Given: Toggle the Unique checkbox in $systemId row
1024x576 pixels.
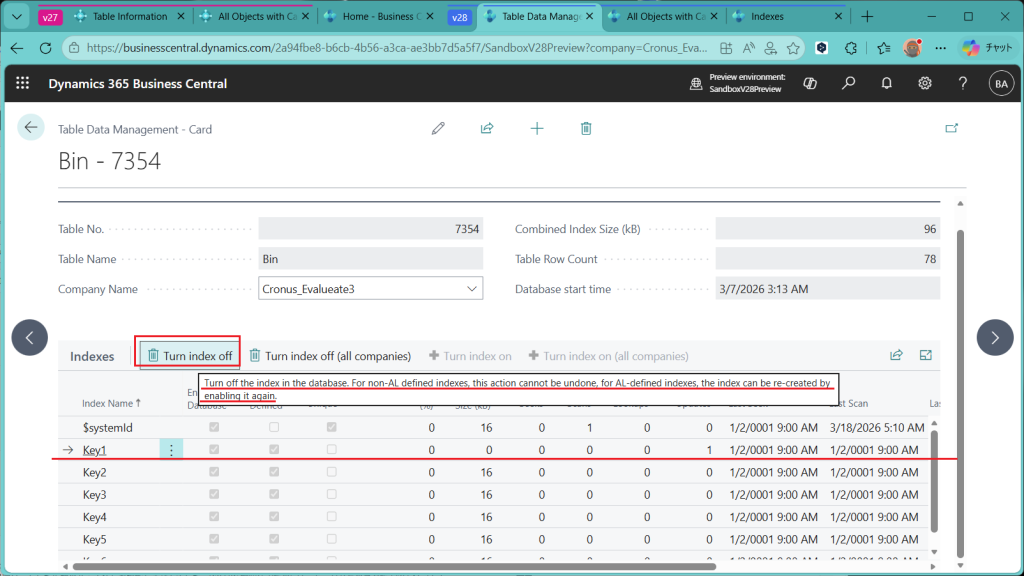Looking at the screenshot, I should [333, 428].
